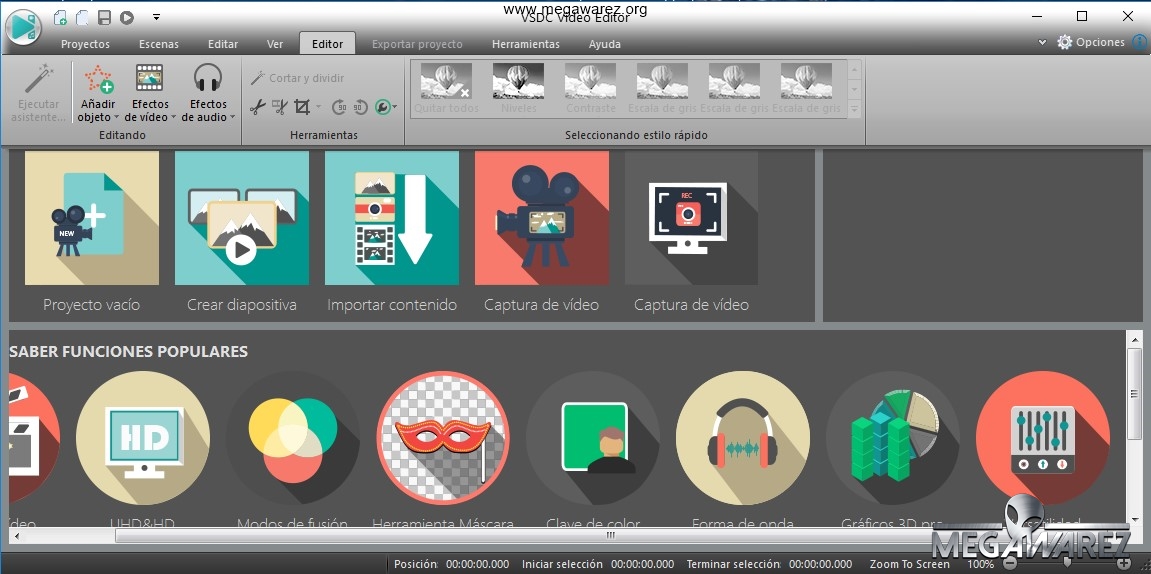
Task: Click the Iniciar selección label
Action: pyautogui.click(x=562, y=564)
